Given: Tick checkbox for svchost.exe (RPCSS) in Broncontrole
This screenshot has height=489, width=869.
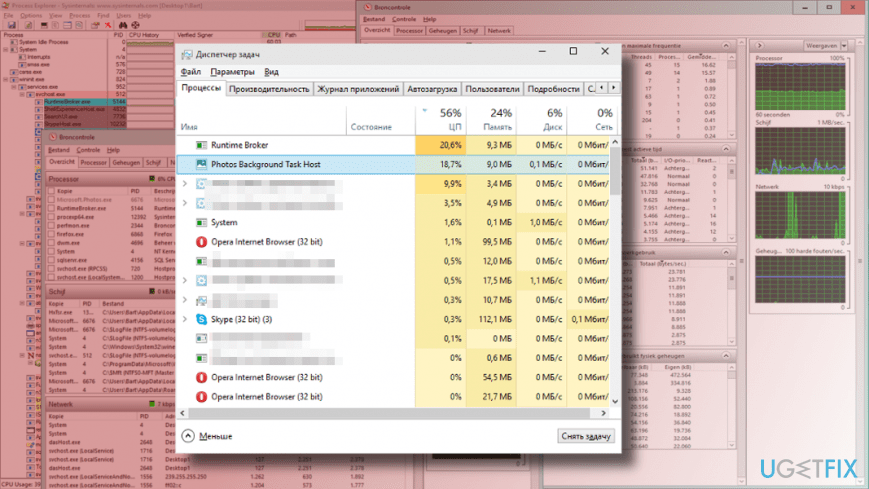Looking at the screenshot, I should pyautogui.click(x=52, y=268).
